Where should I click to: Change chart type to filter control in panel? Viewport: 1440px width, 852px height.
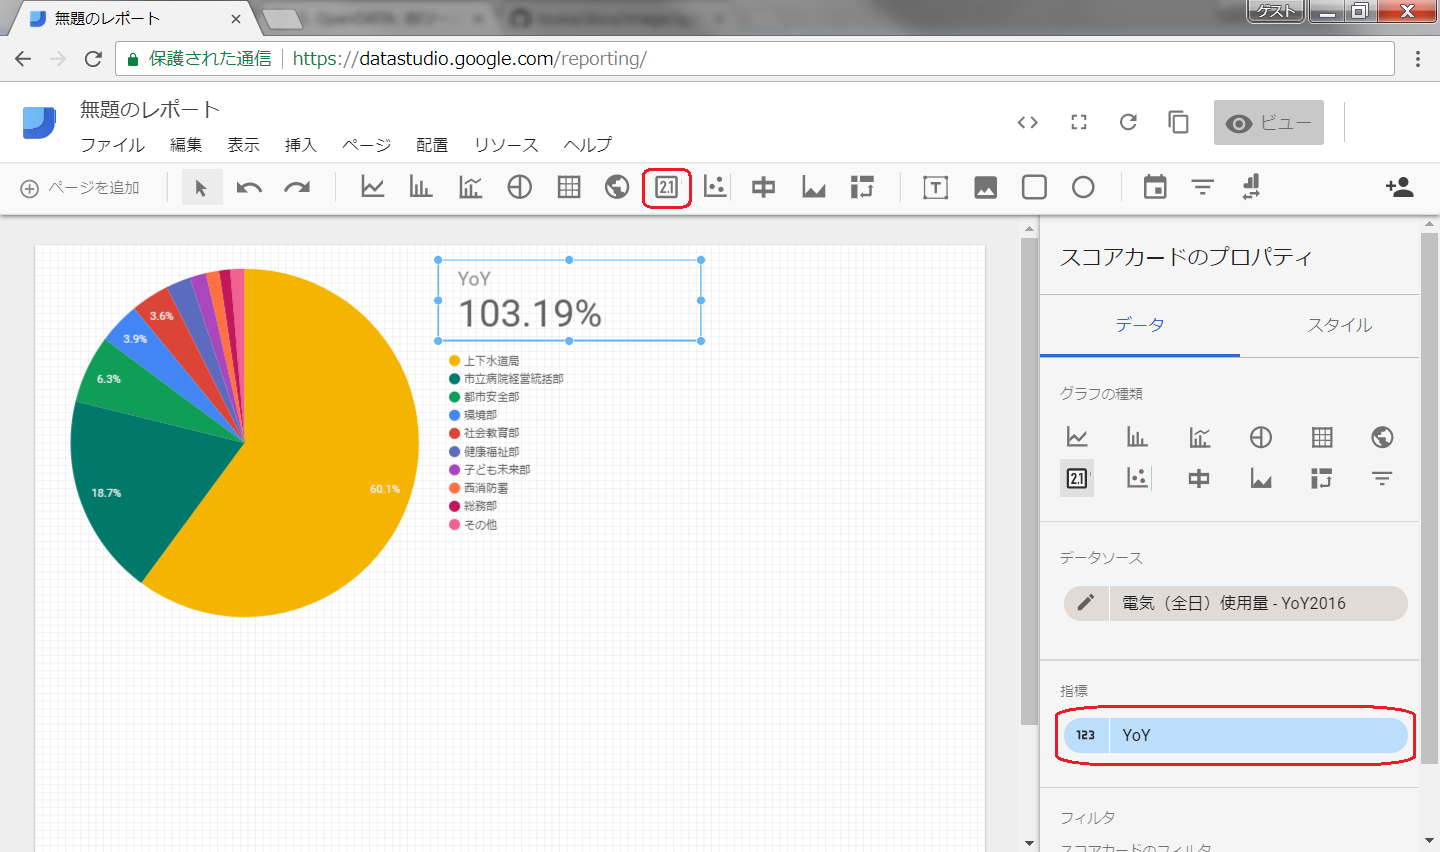(x=1382, y=478)
